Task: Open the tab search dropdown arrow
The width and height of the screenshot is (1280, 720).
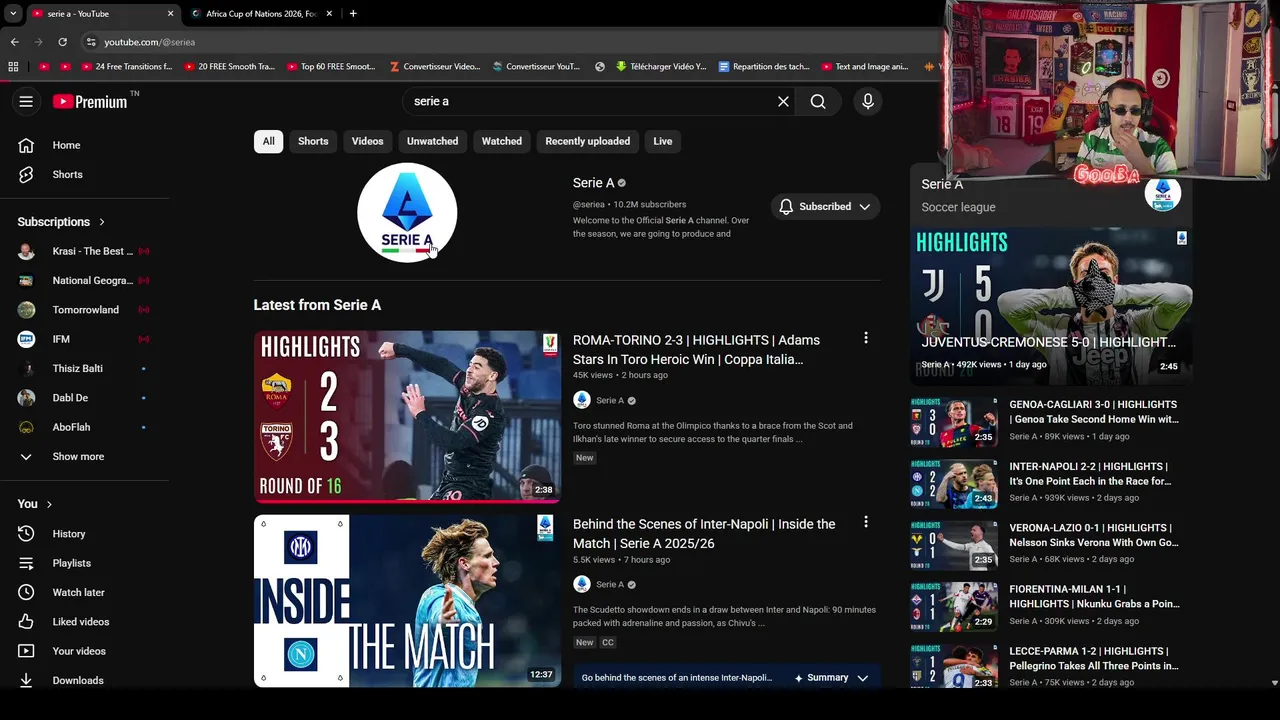Action: pyautogui.click(x=13, y=14)
